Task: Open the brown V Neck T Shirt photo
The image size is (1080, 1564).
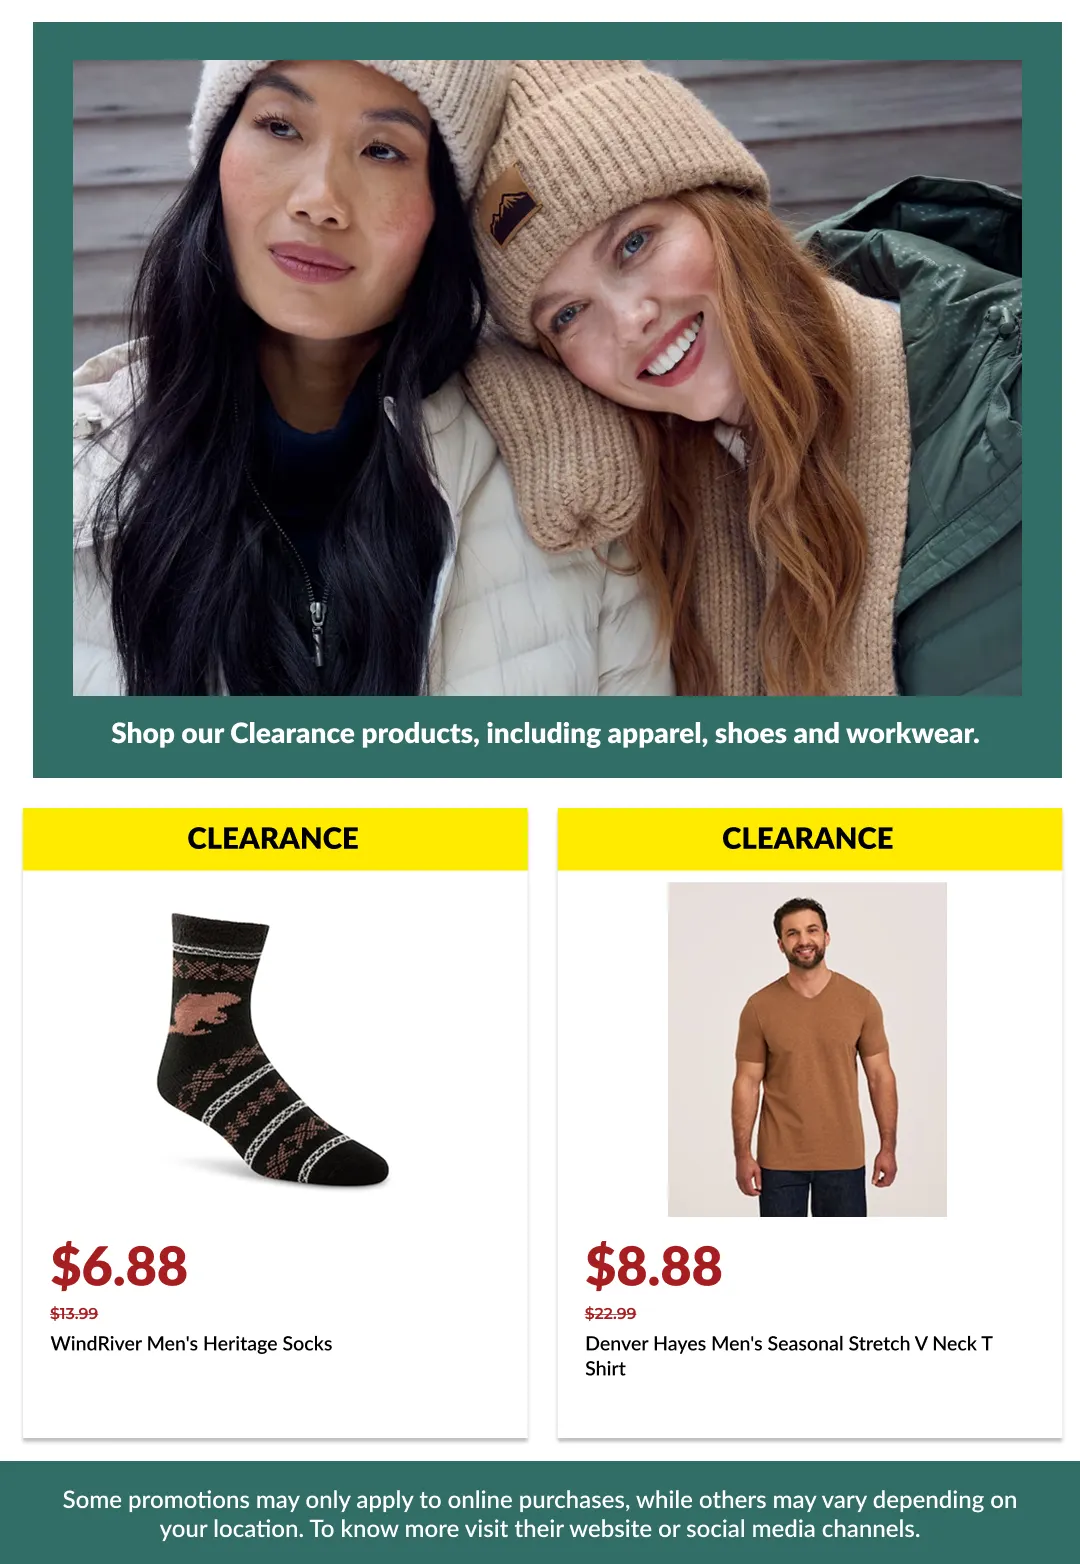Action: pyautogui.click(x=807, y=1049)
